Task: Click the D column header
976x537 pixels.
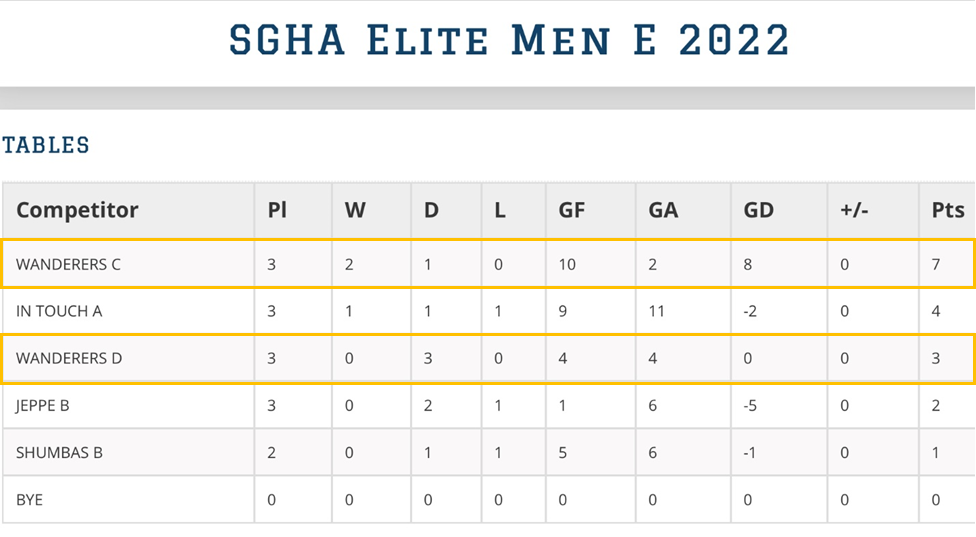Action: pyautogui.click(x=432, y=210)
